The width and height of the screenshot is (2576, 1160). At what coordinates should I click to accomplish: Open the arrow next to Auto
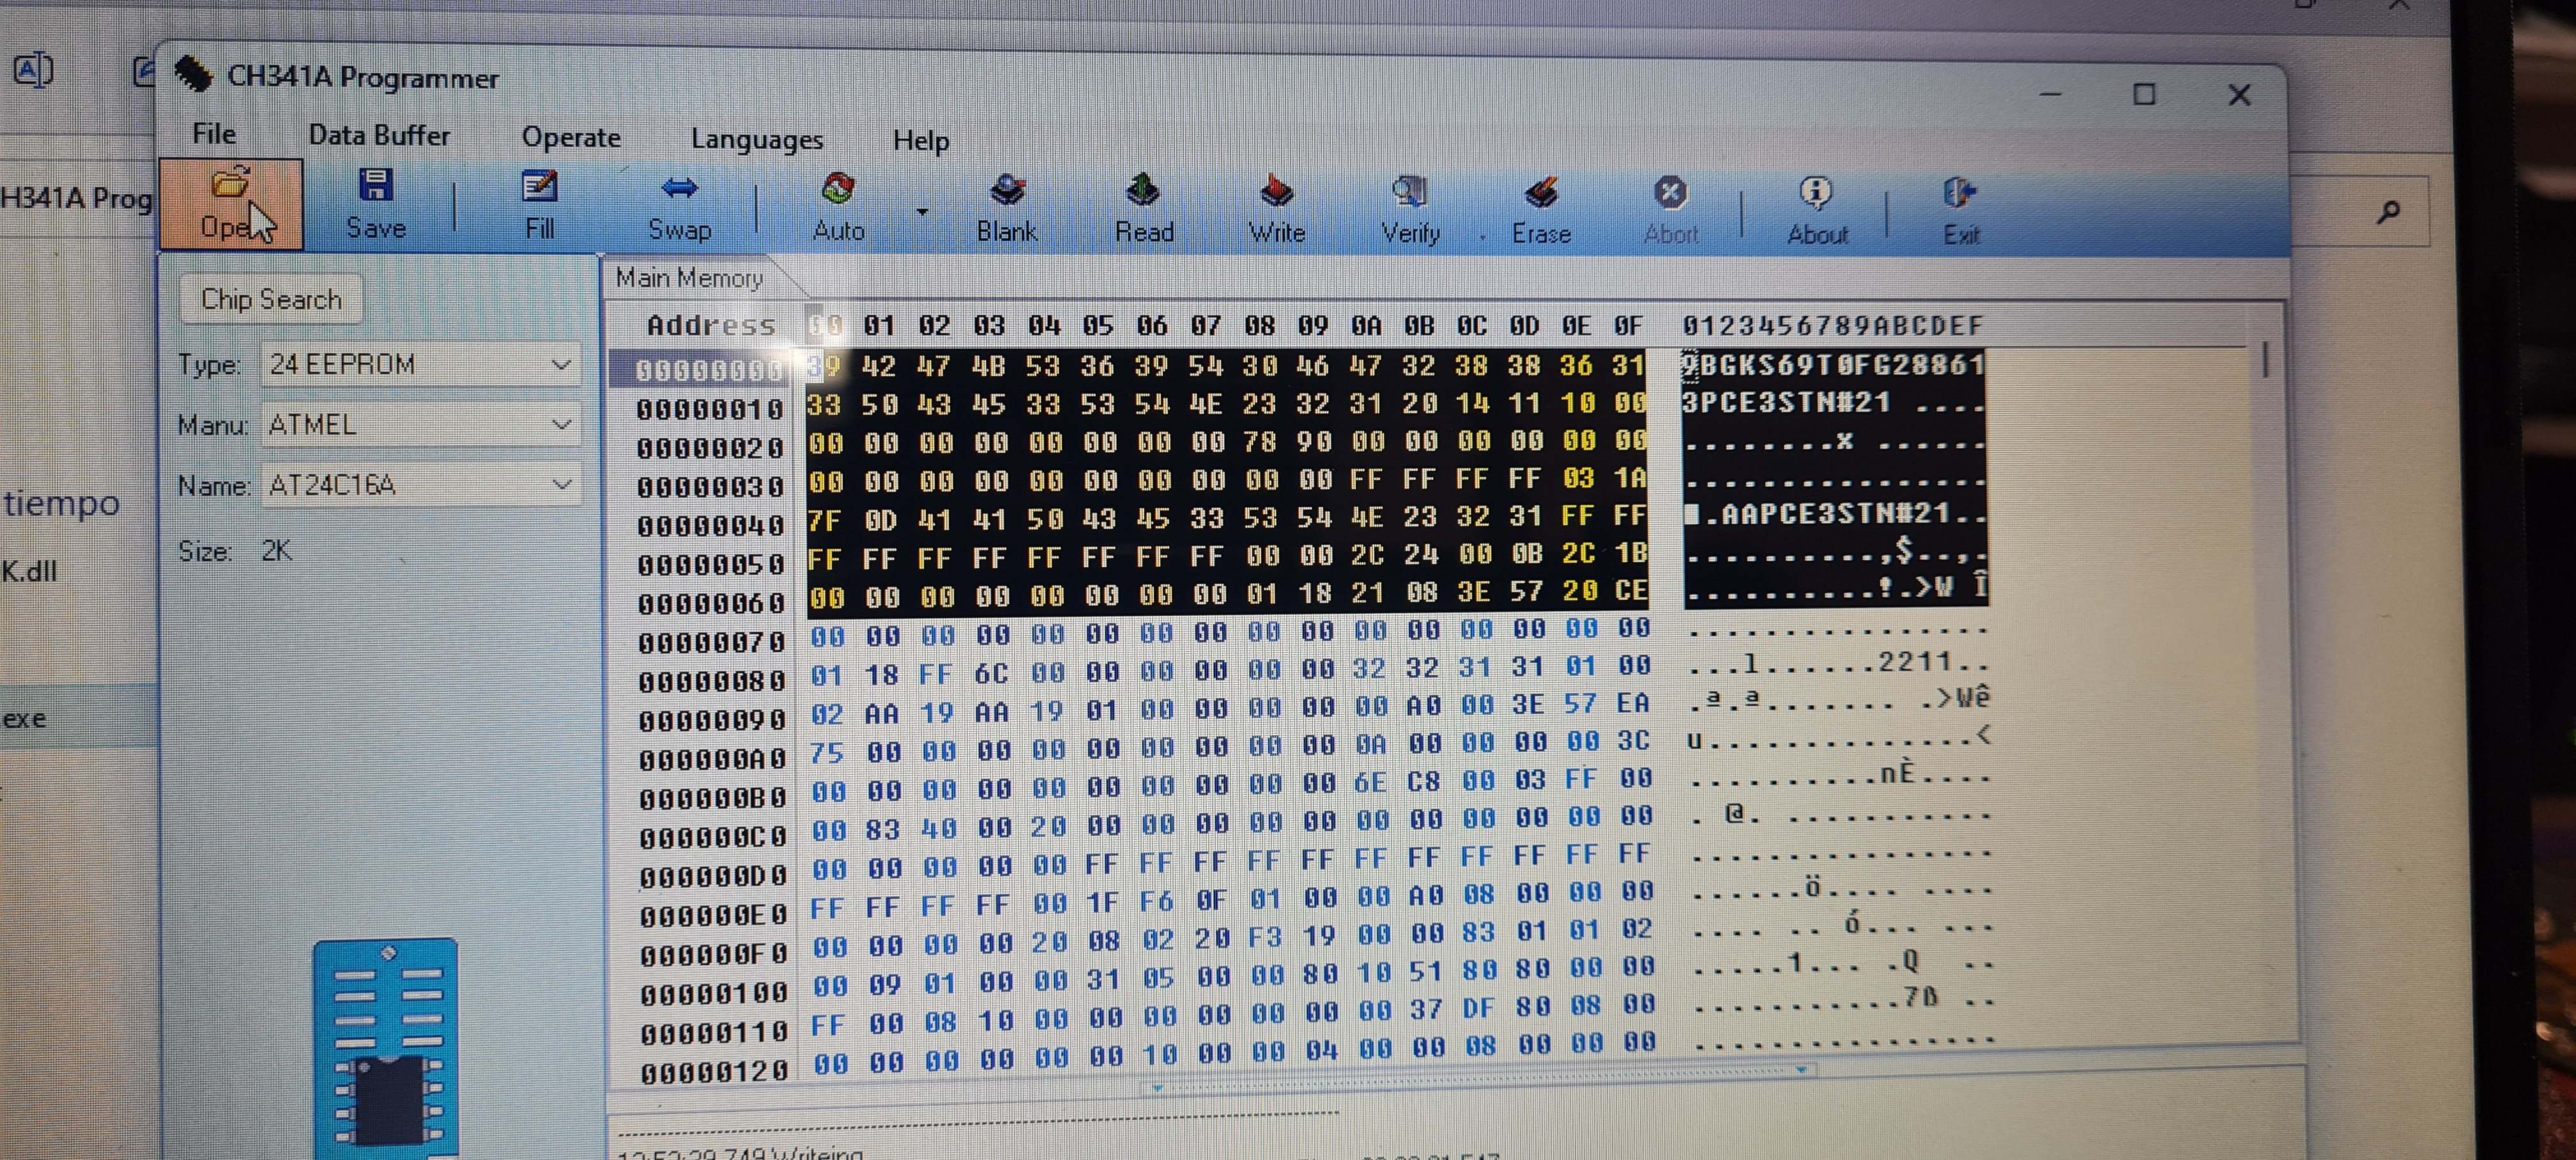coord(922,211)
